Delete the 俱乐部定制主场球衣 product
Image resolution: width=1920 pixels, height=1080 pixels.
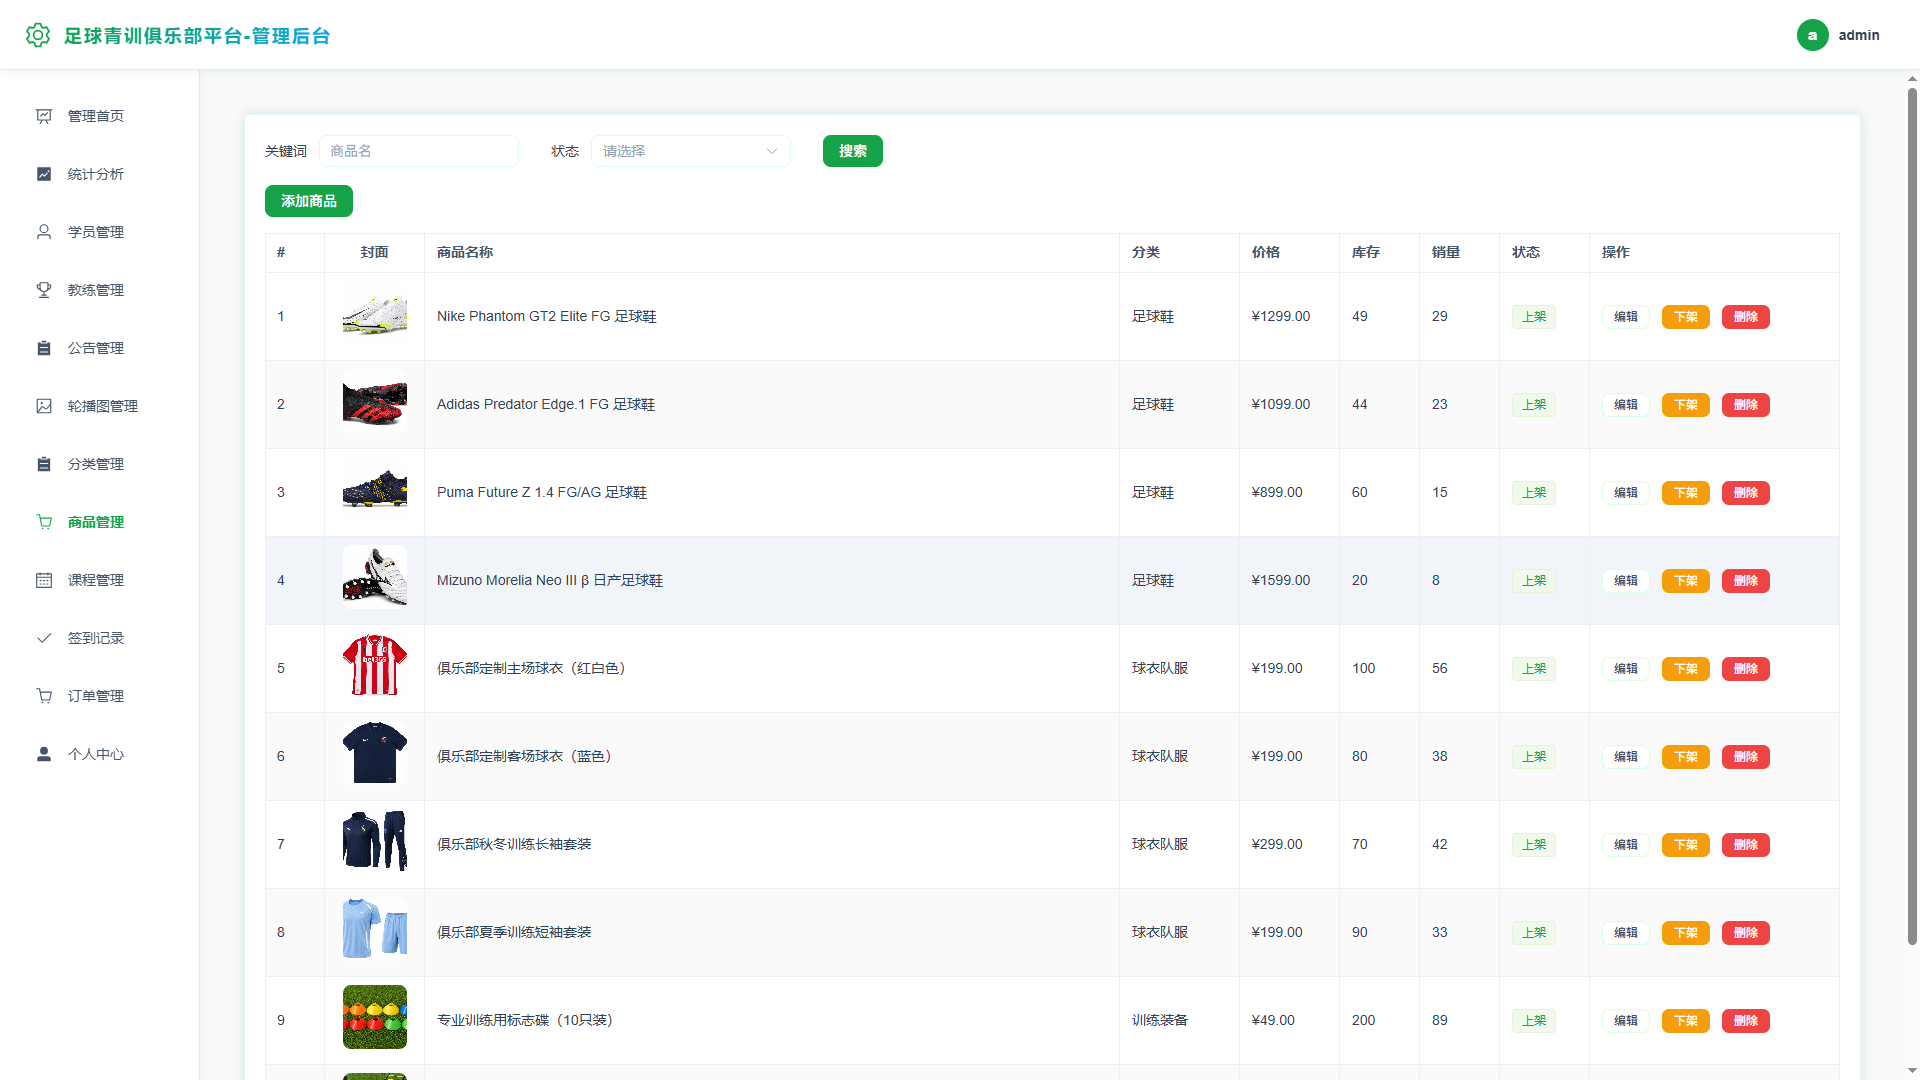1746,669
